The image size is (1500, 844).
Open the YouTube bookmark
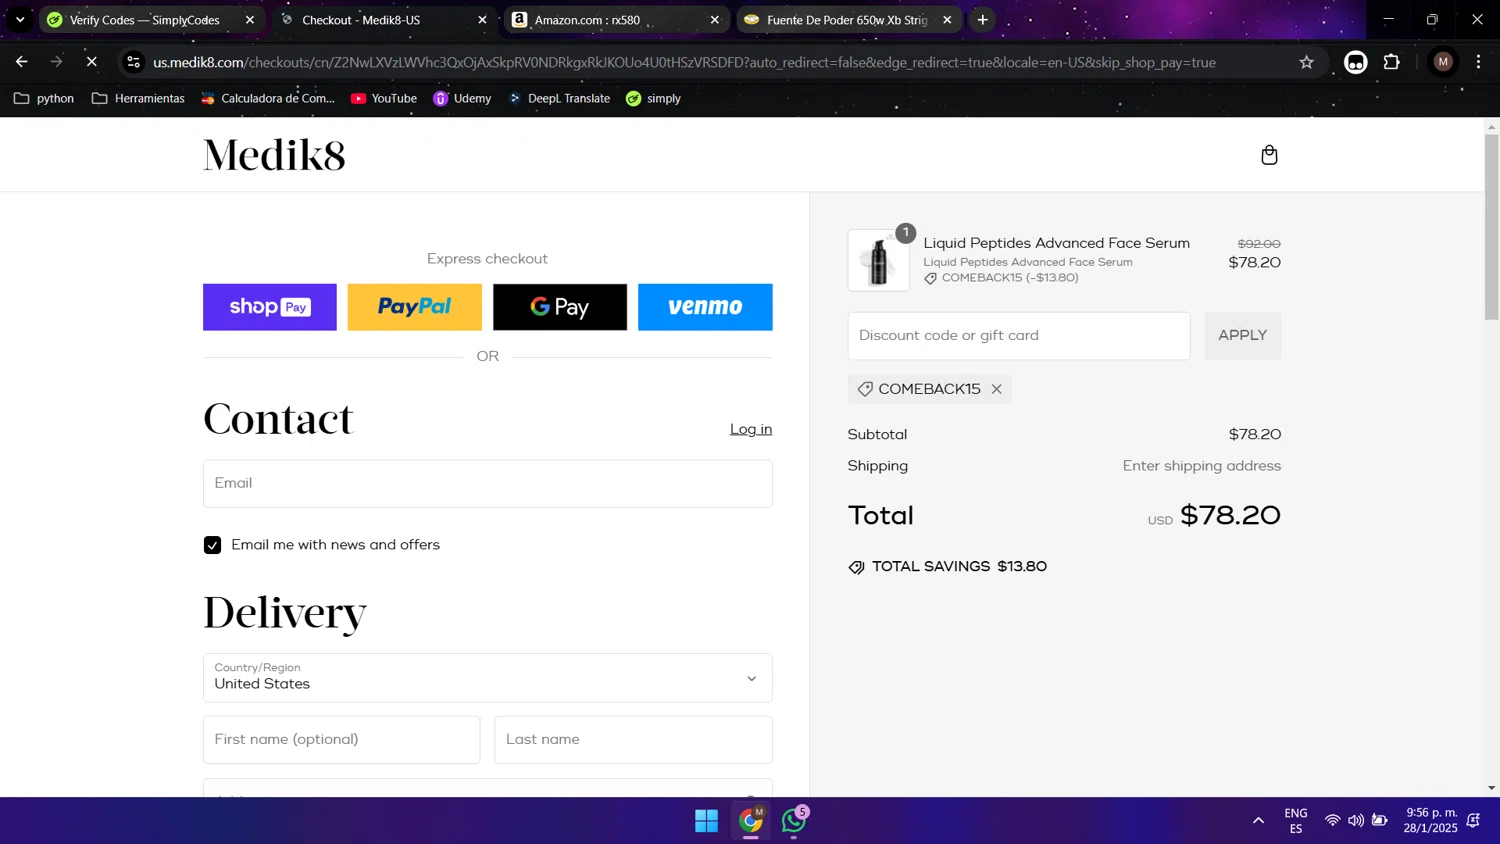(384, 98)
